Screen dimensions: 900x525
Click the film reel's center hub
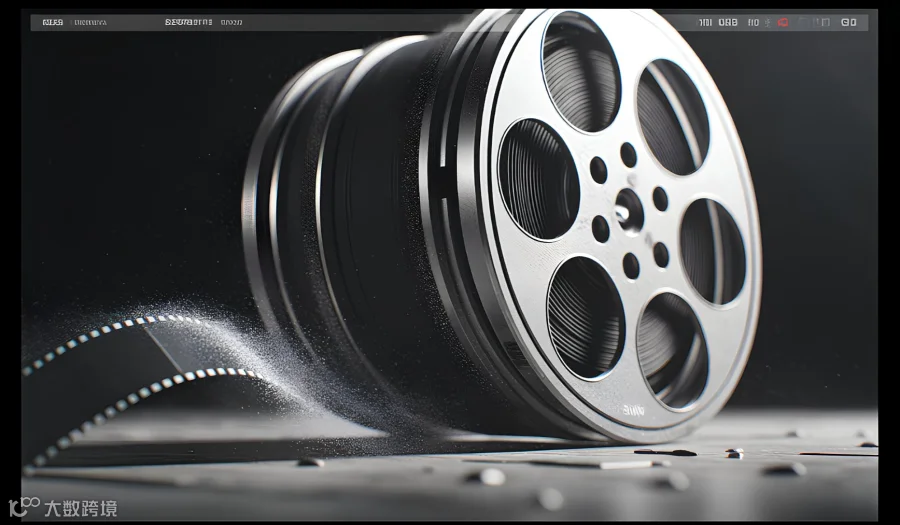tap(629, 211)
